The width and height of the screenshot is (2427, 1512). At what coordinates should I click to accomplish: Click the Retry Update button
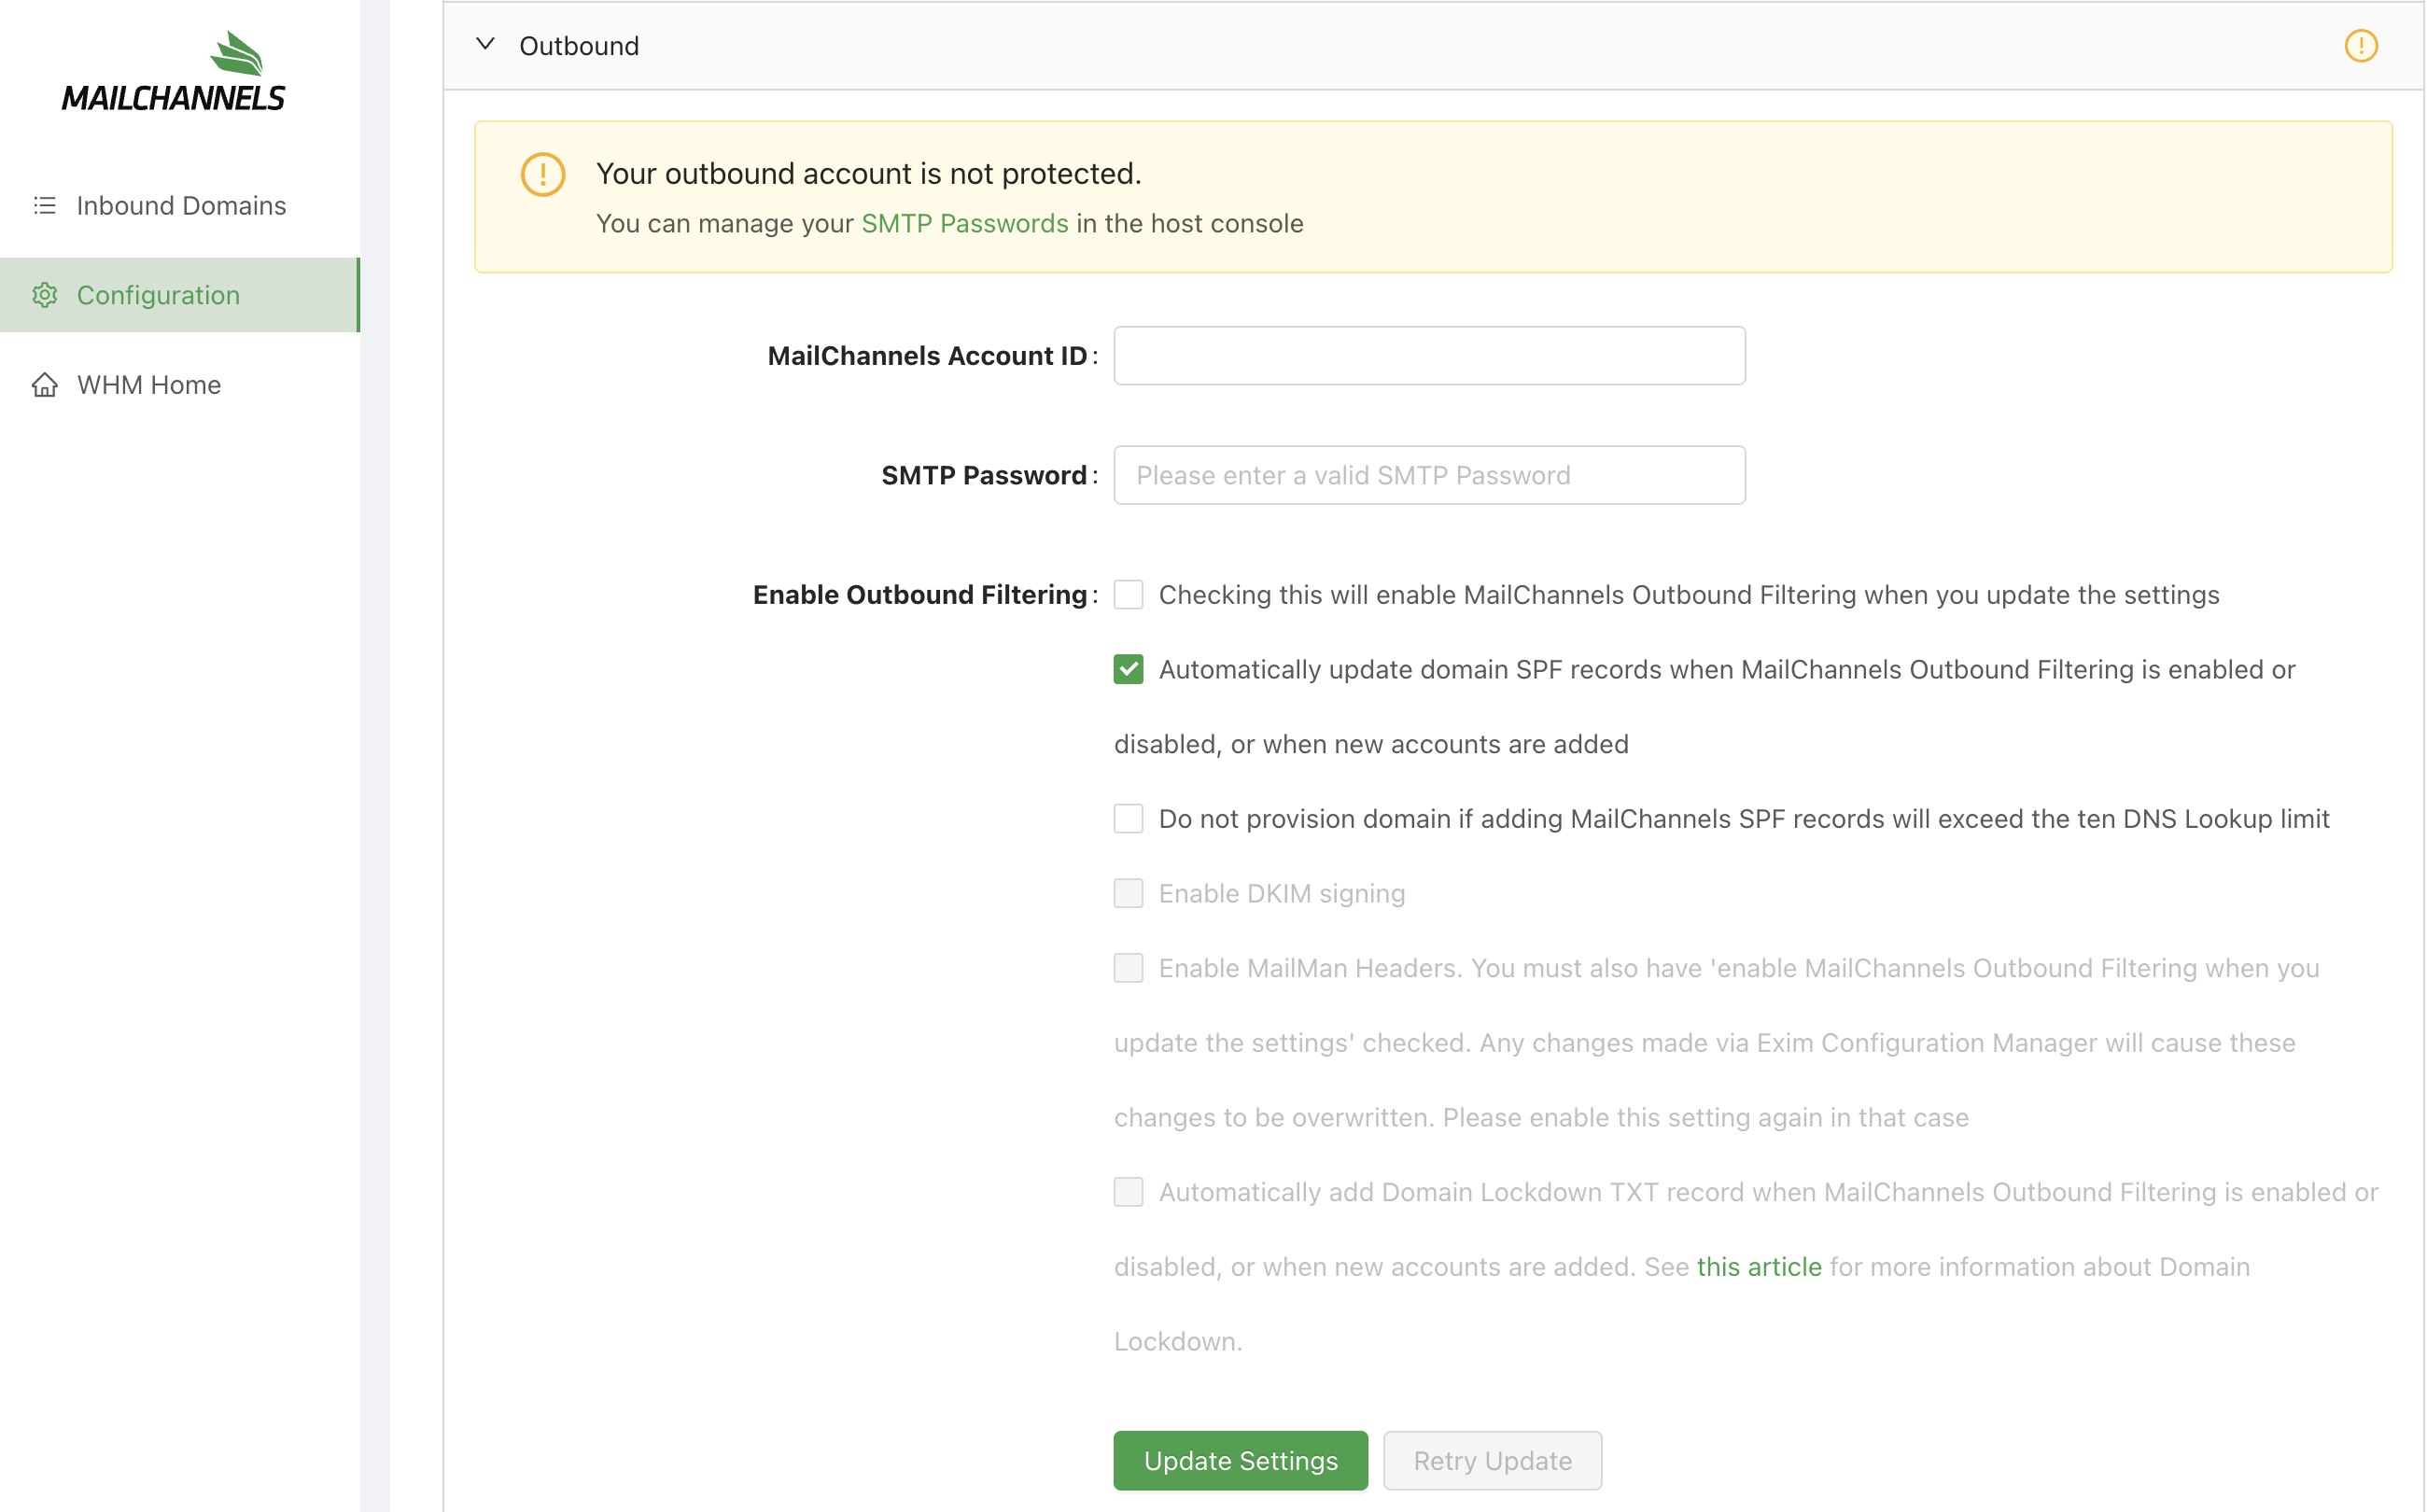pos(1492,1461)
